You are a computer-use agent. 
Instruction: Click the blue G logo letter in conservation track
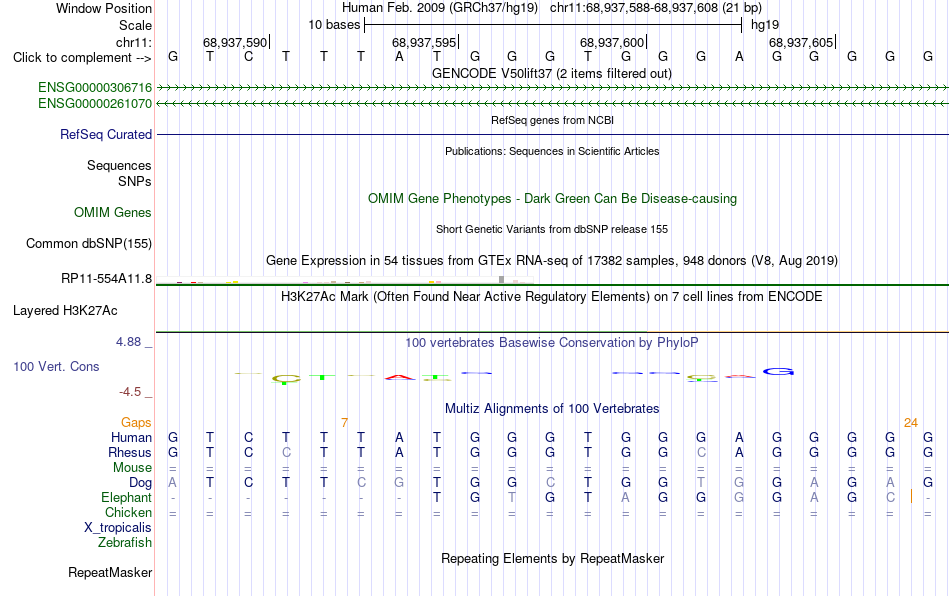pos(778,371)
